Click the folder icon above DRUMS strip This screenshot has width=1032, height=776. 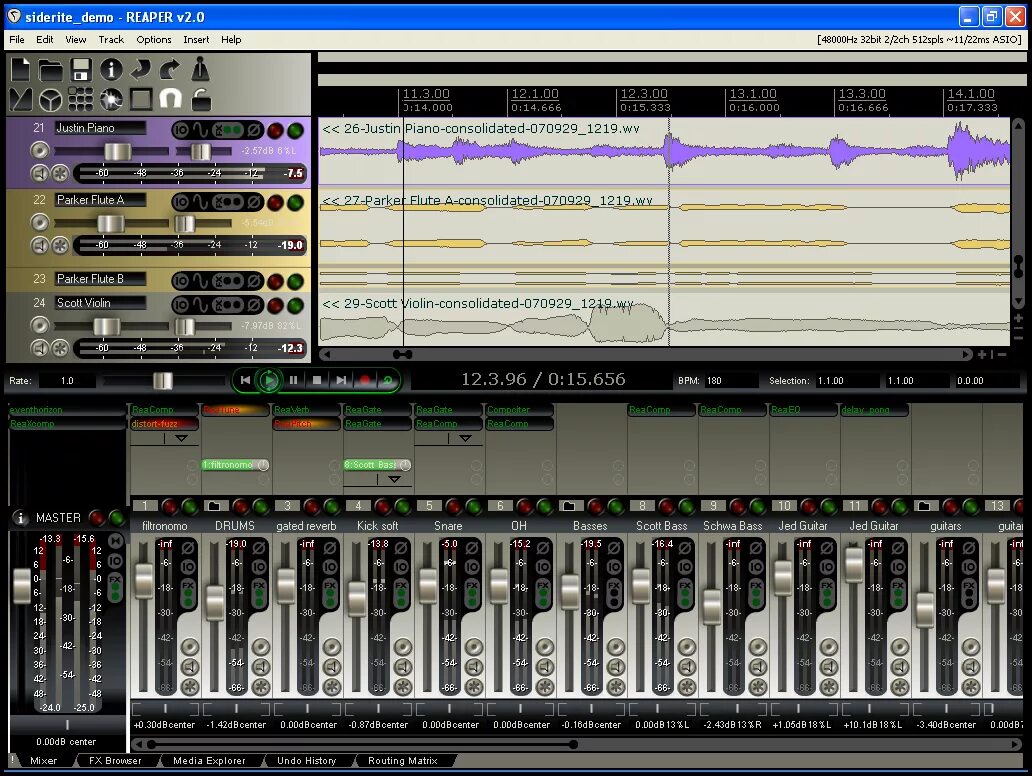coord(214,506)
